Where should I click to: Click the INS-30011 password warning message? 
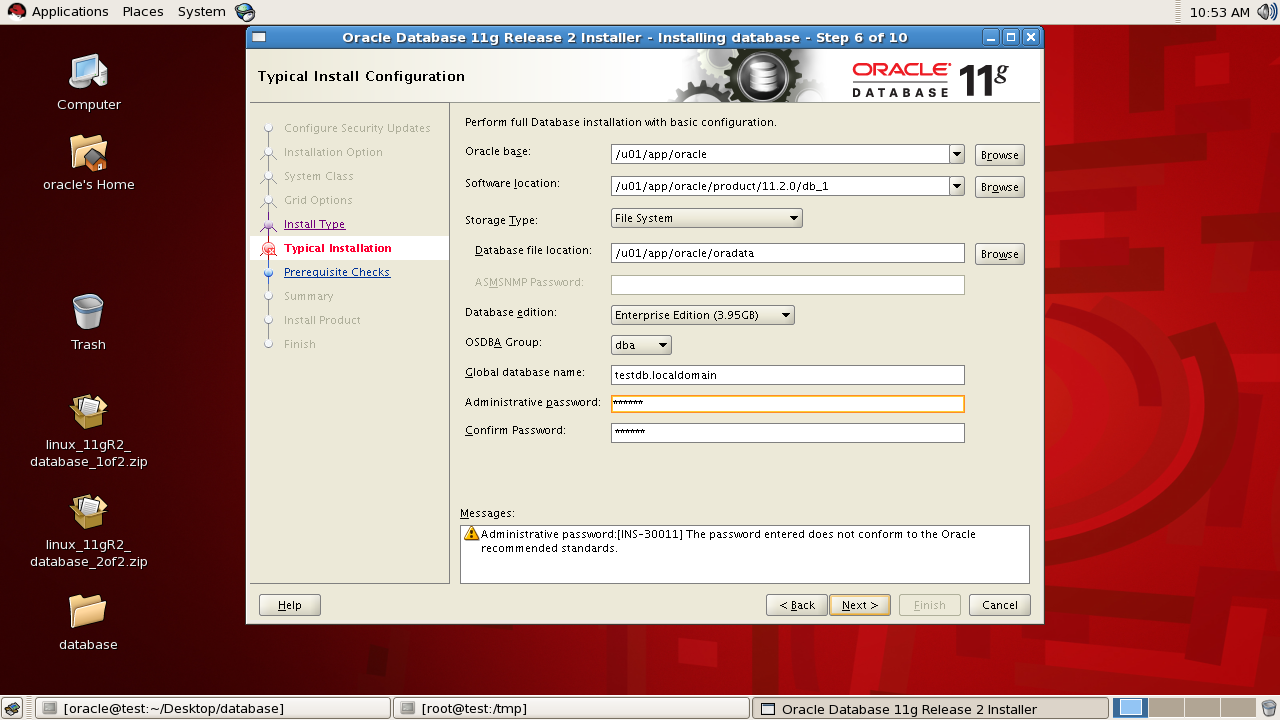click(x=728, y=541)
